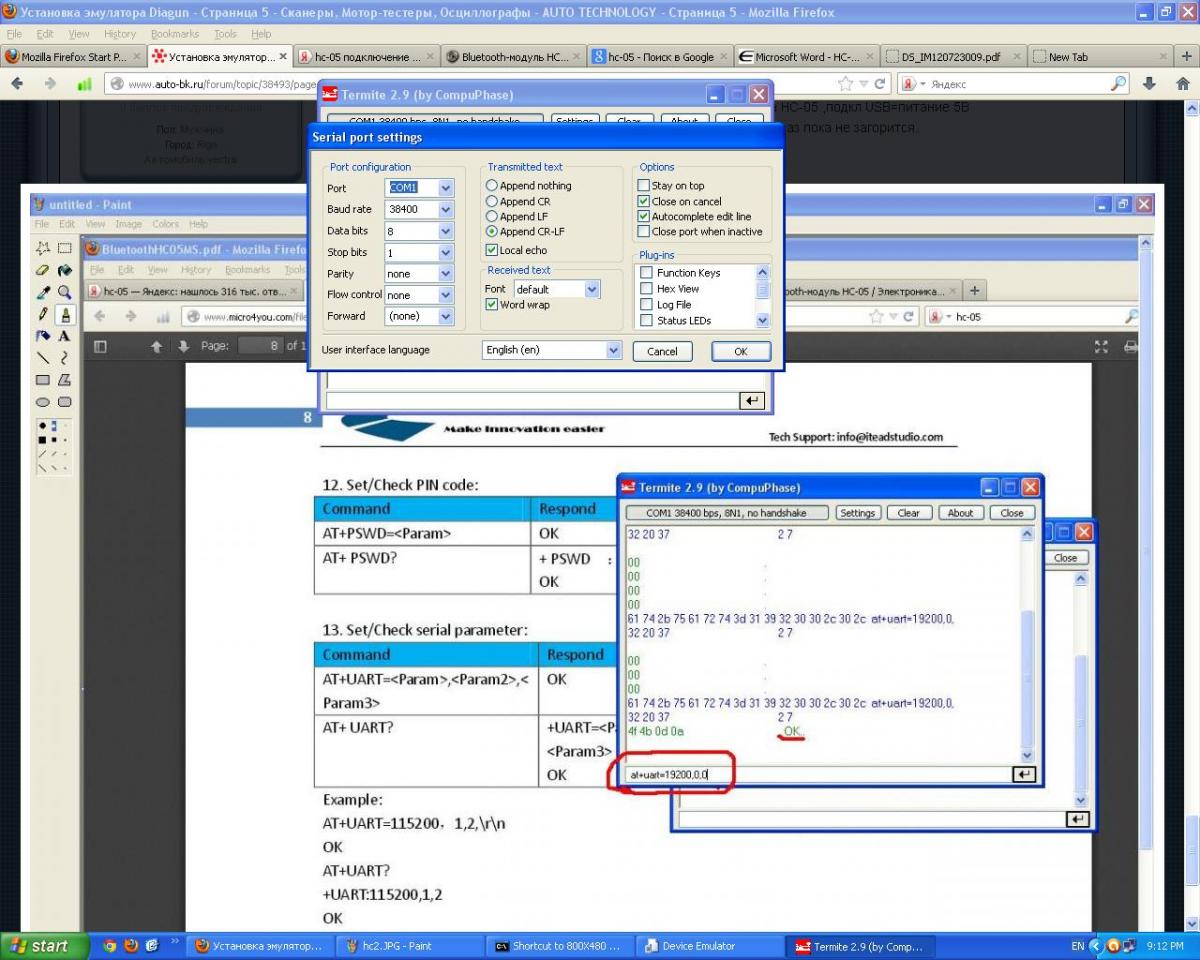Choose the Pencil tool in Paint

tap(43, 314)
